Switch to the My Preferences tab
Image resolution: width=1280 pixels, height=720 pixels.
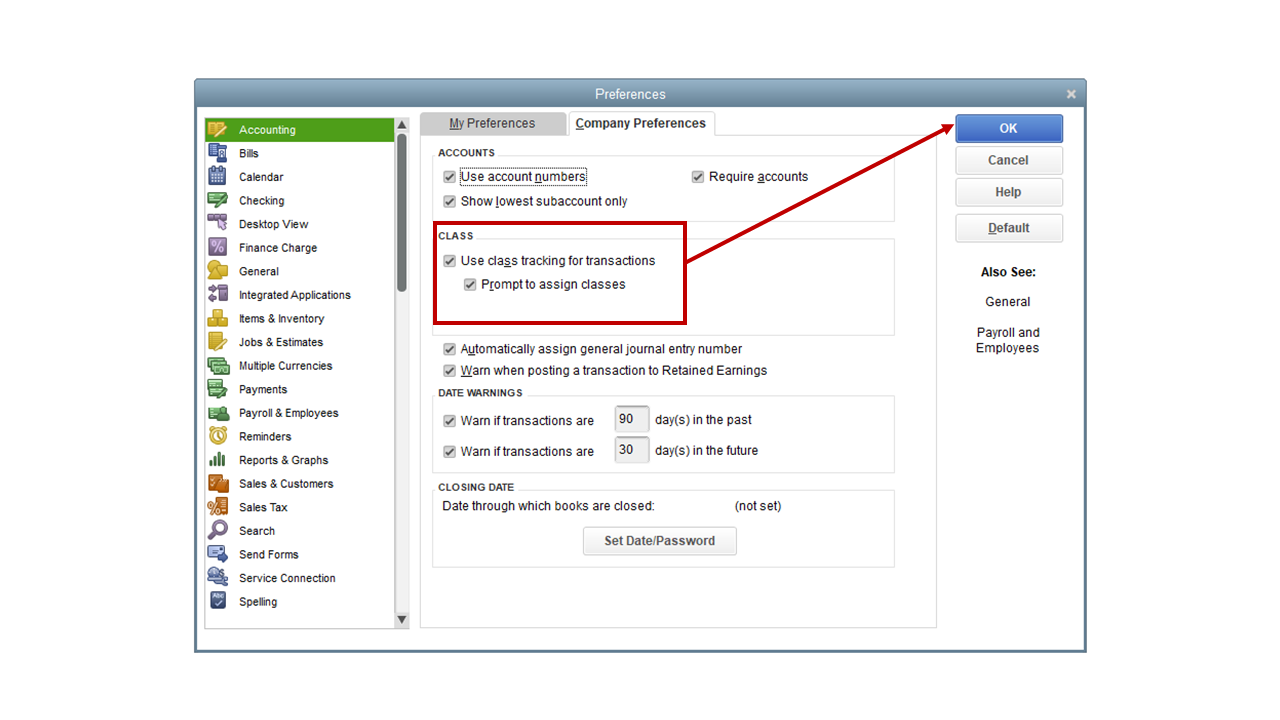click(x=492, y=123)
